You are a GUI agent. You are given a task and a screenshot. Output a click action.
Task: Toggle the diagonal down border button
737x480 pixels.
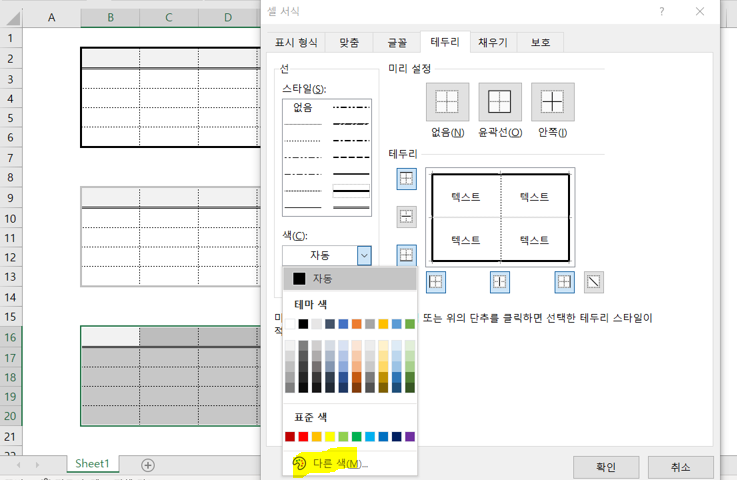[x=594, y=282]
